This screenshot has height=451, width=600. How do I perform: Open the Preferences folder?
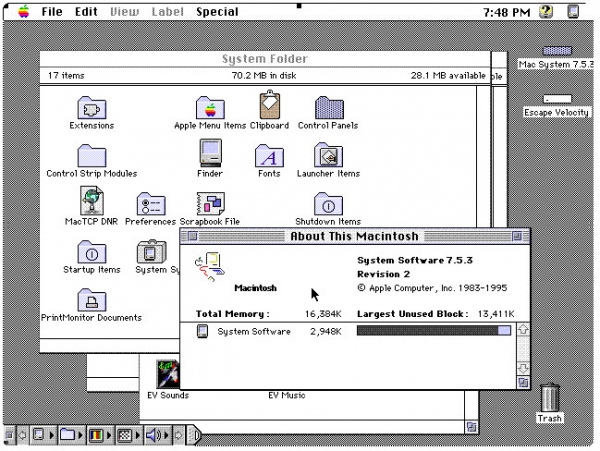[151, 204]
